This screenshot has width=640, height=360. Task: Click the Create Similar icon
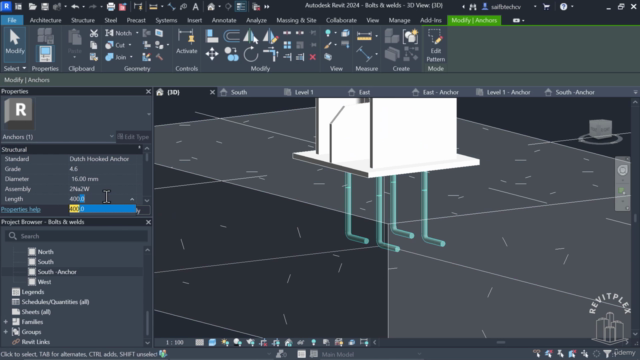tap(411, 36)
